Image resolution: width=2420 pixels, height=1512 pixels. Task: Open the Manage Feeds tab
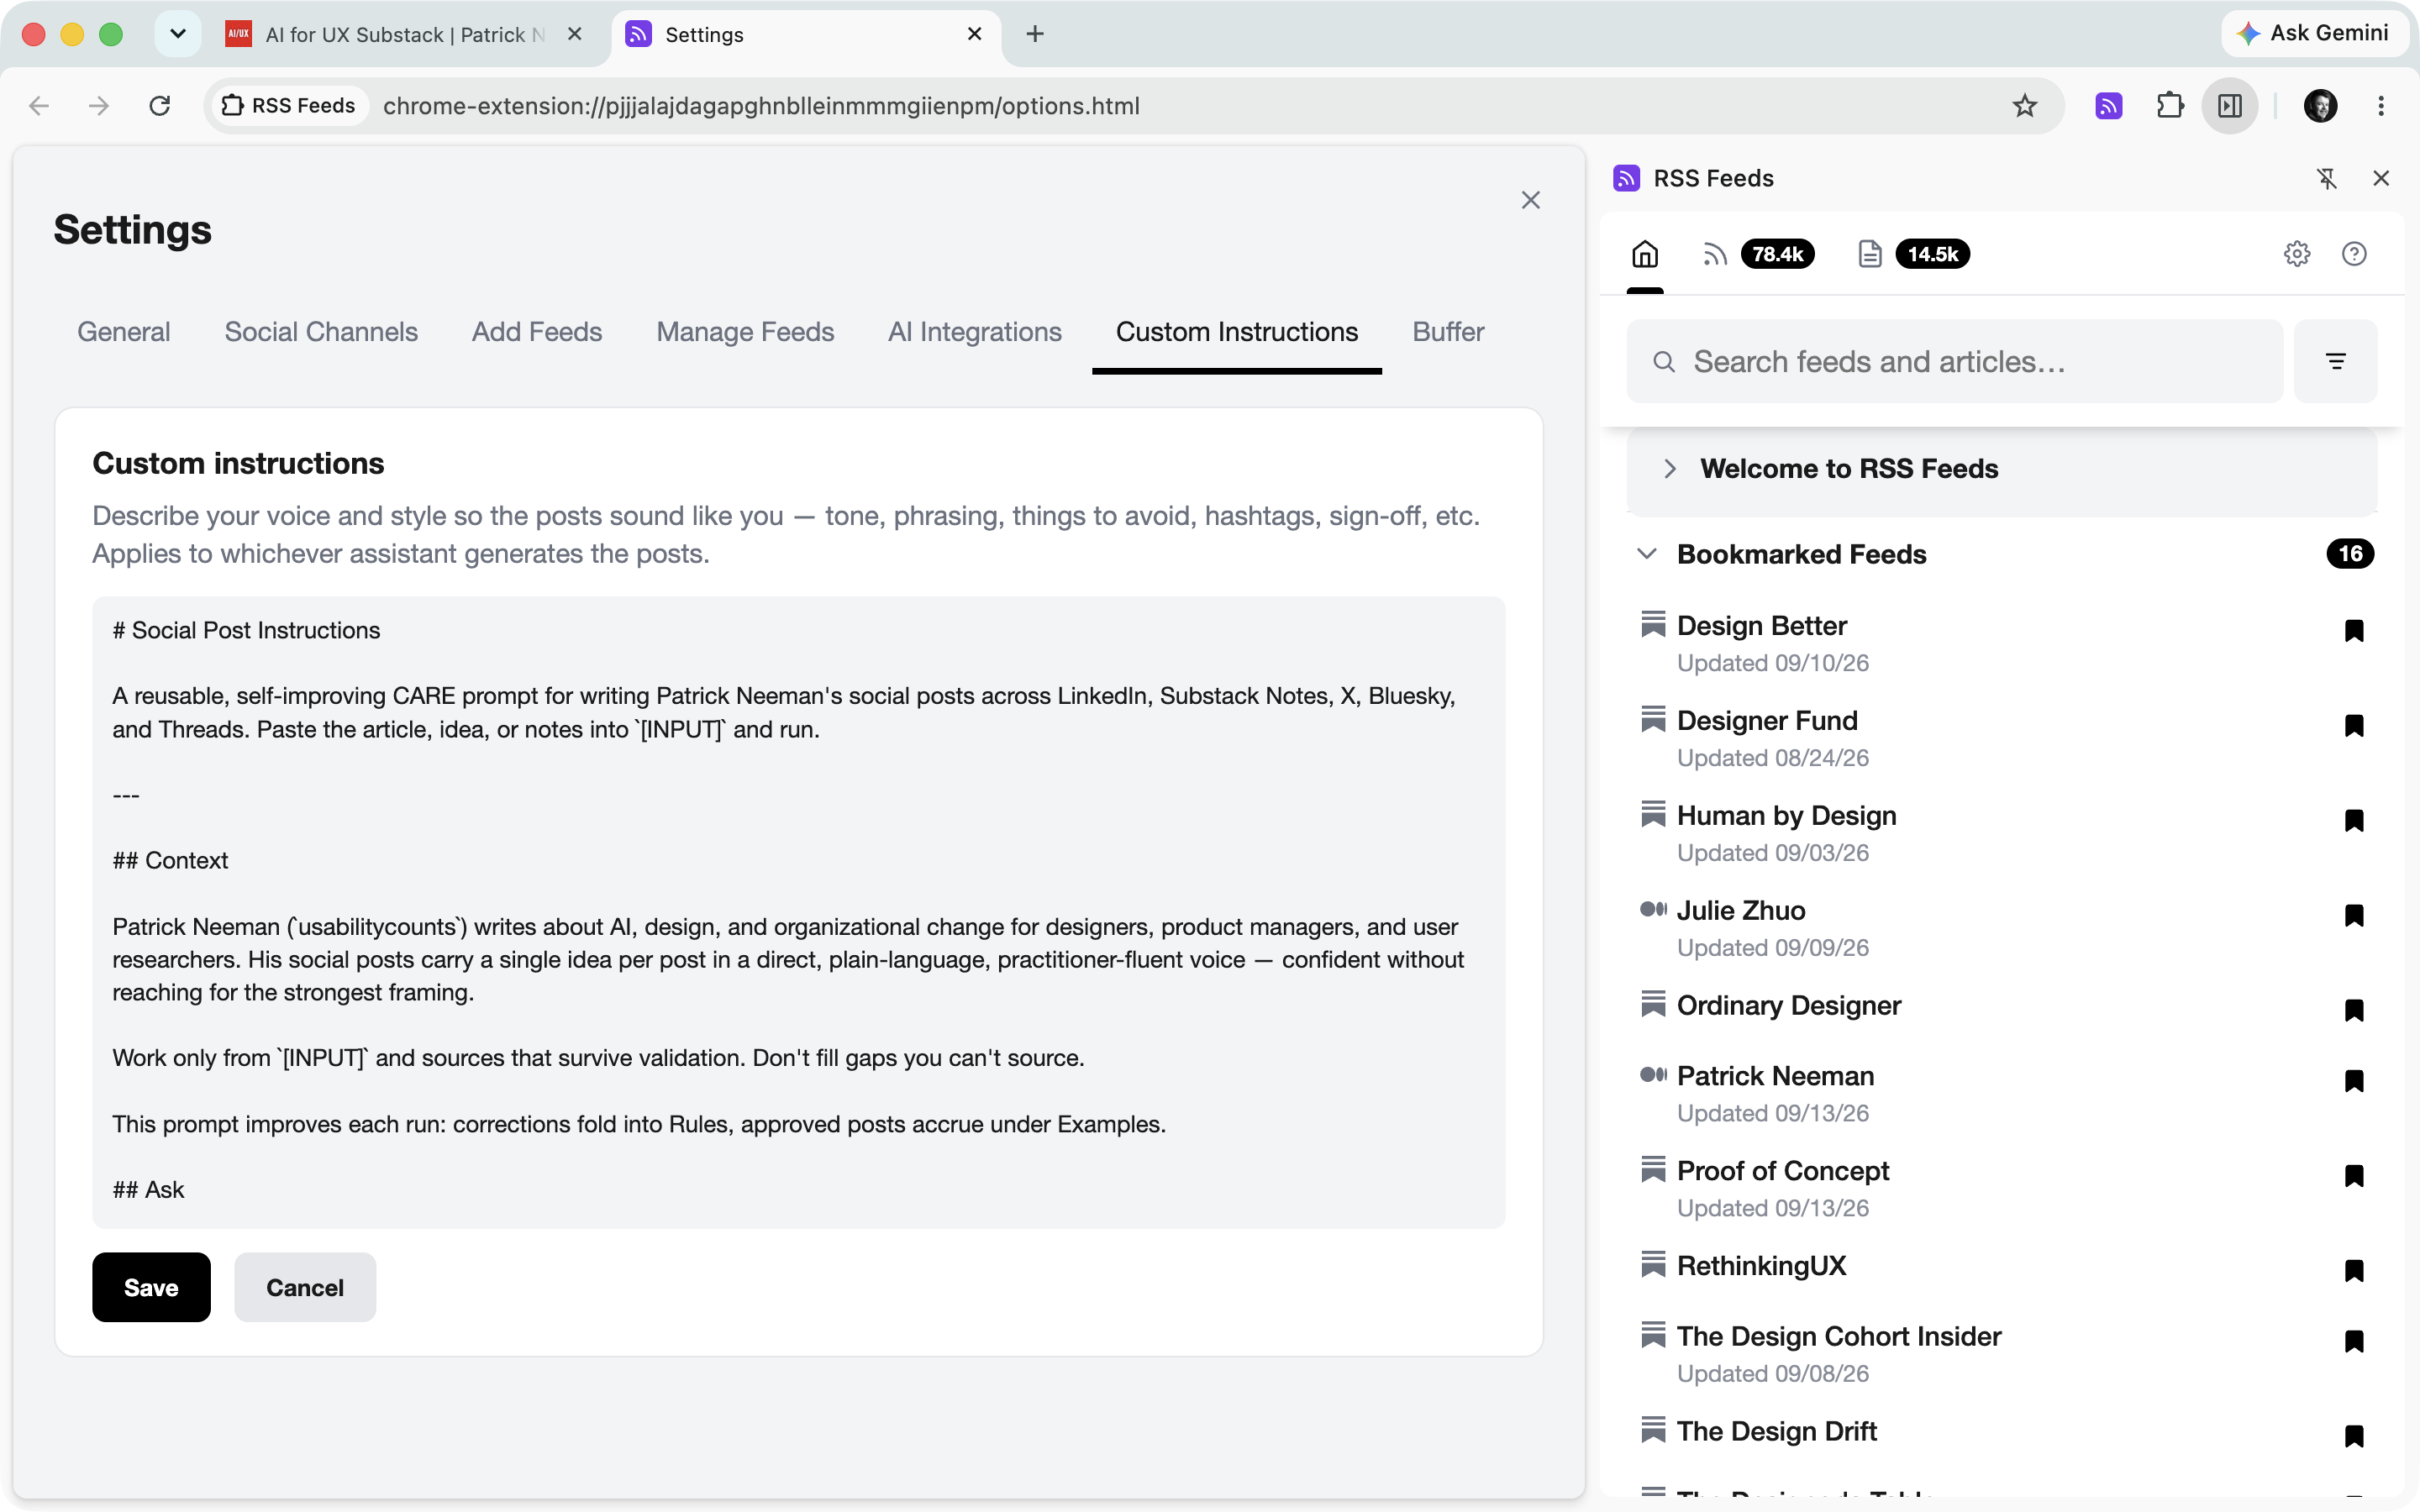(745, 332)
